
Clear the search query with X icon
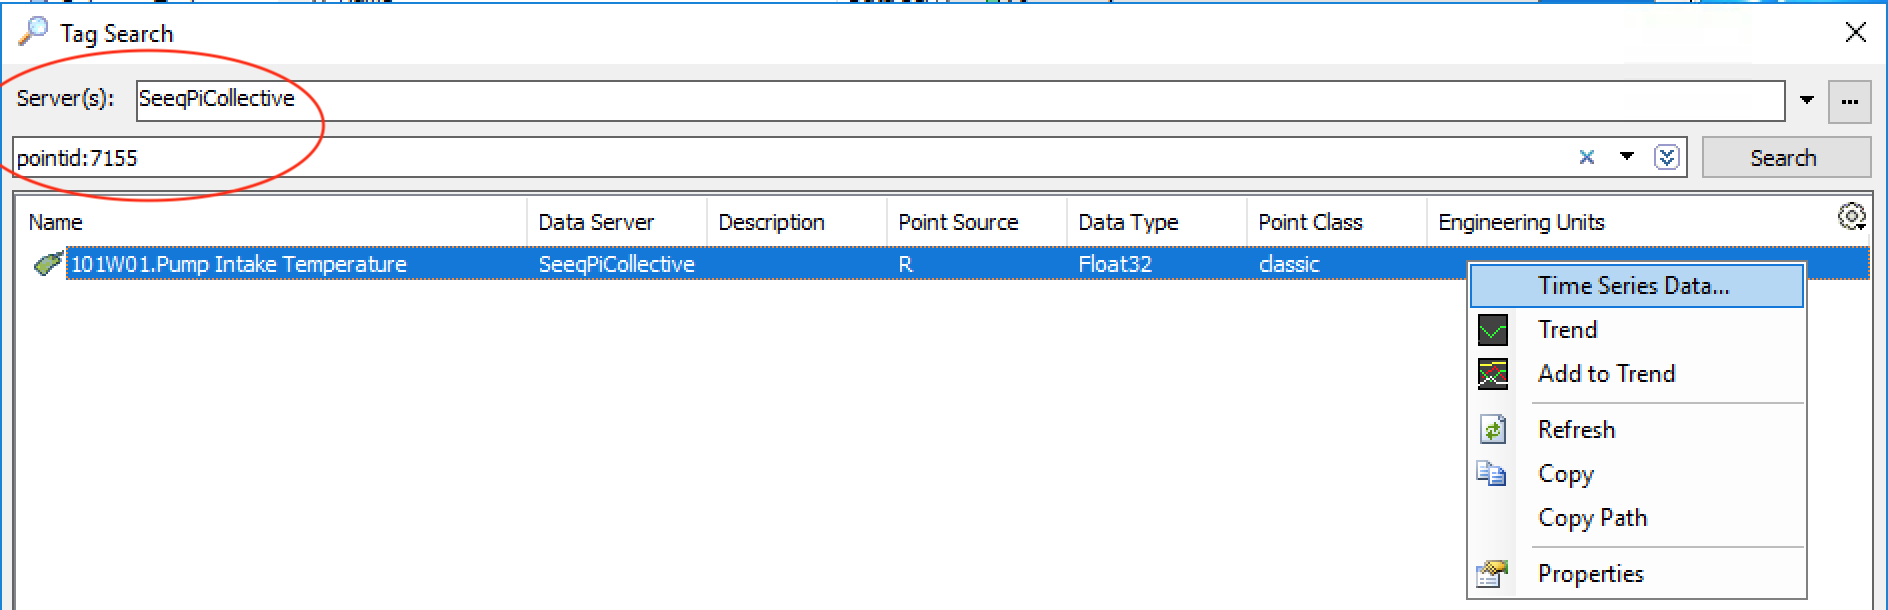click(1586, 157)
